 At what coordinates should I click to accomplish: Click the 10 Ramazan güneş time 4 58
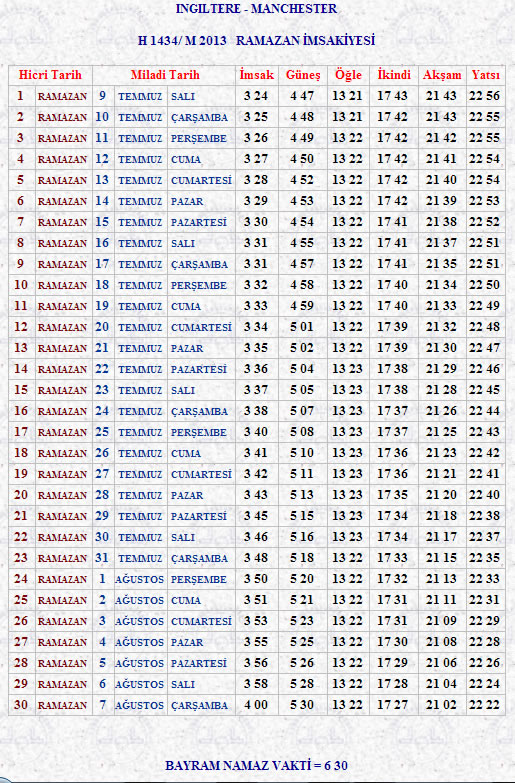coord(302,285)
